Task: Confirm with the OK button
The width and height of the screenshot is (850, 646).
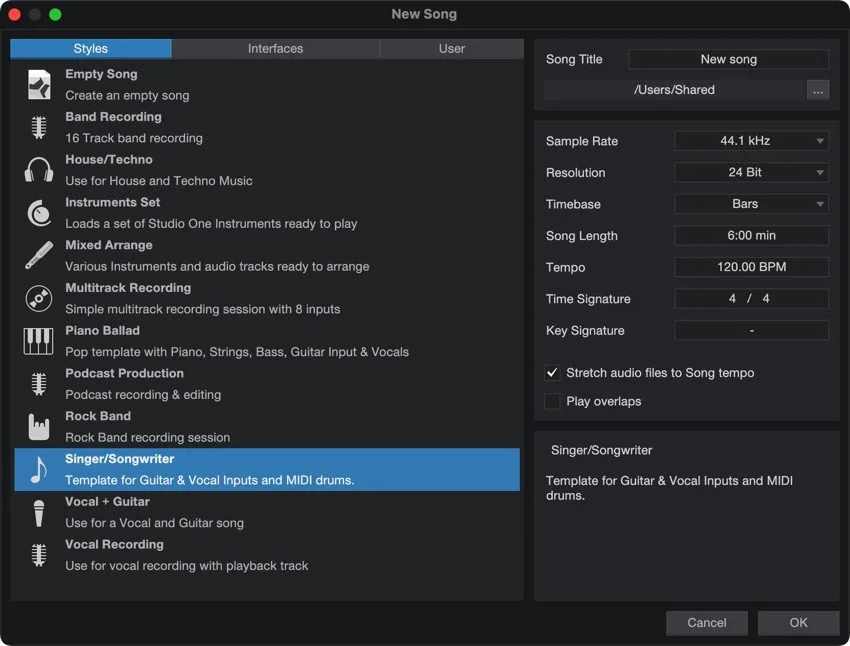Action: (798, 622)
